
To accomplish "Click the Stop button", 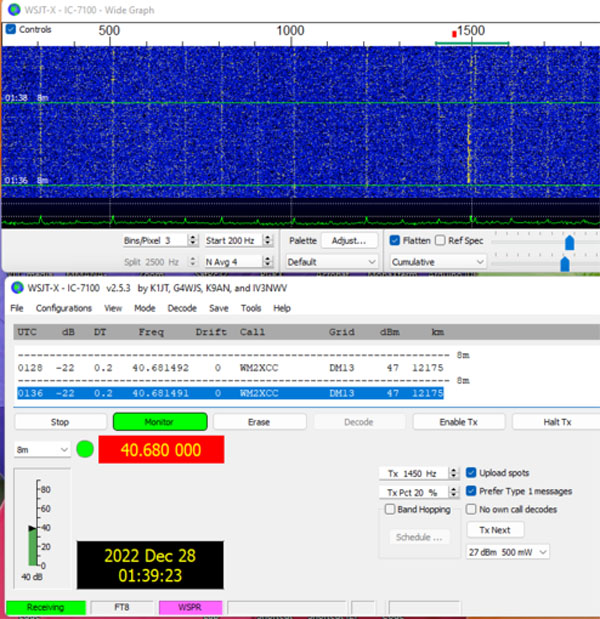I will [60, 422].
